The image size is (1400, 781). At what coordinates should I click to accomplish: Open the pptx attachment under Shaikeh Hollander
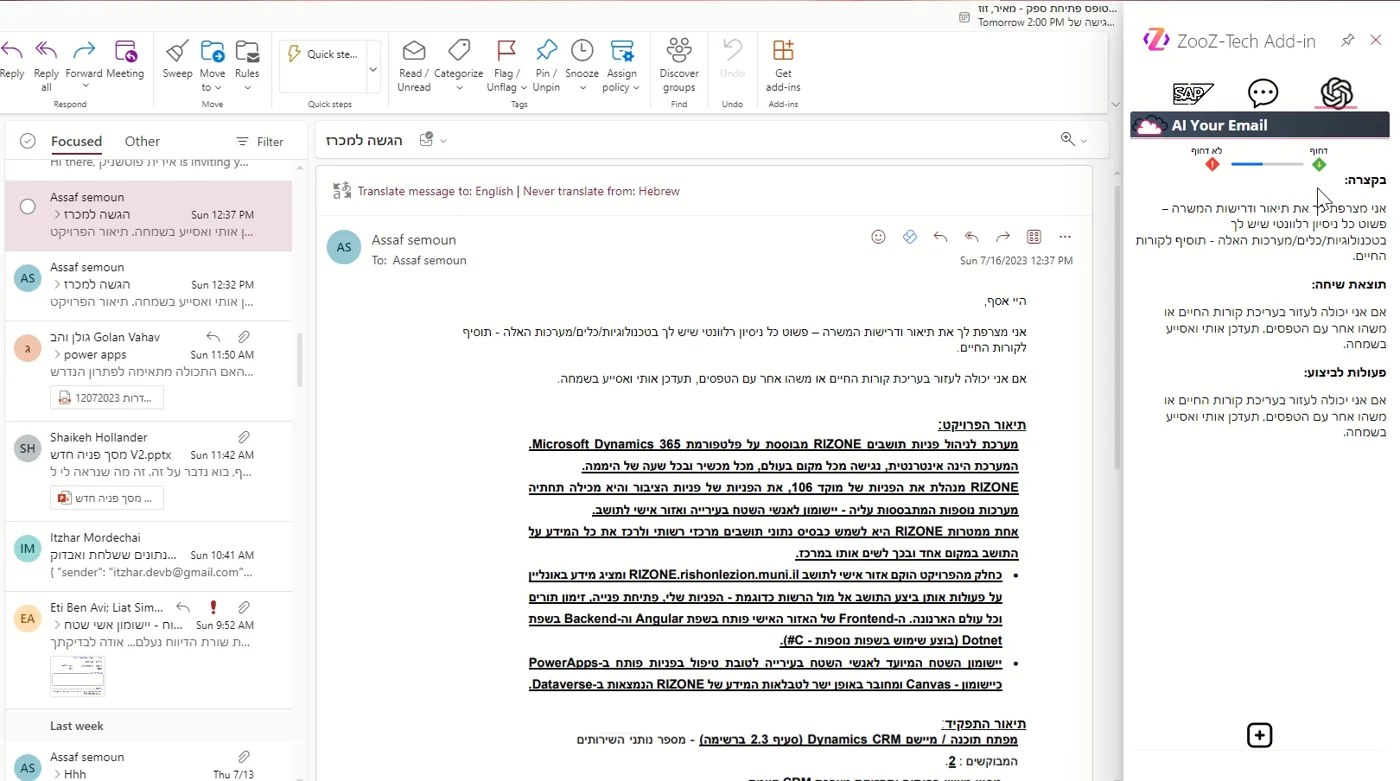click(x=107, y=497)
